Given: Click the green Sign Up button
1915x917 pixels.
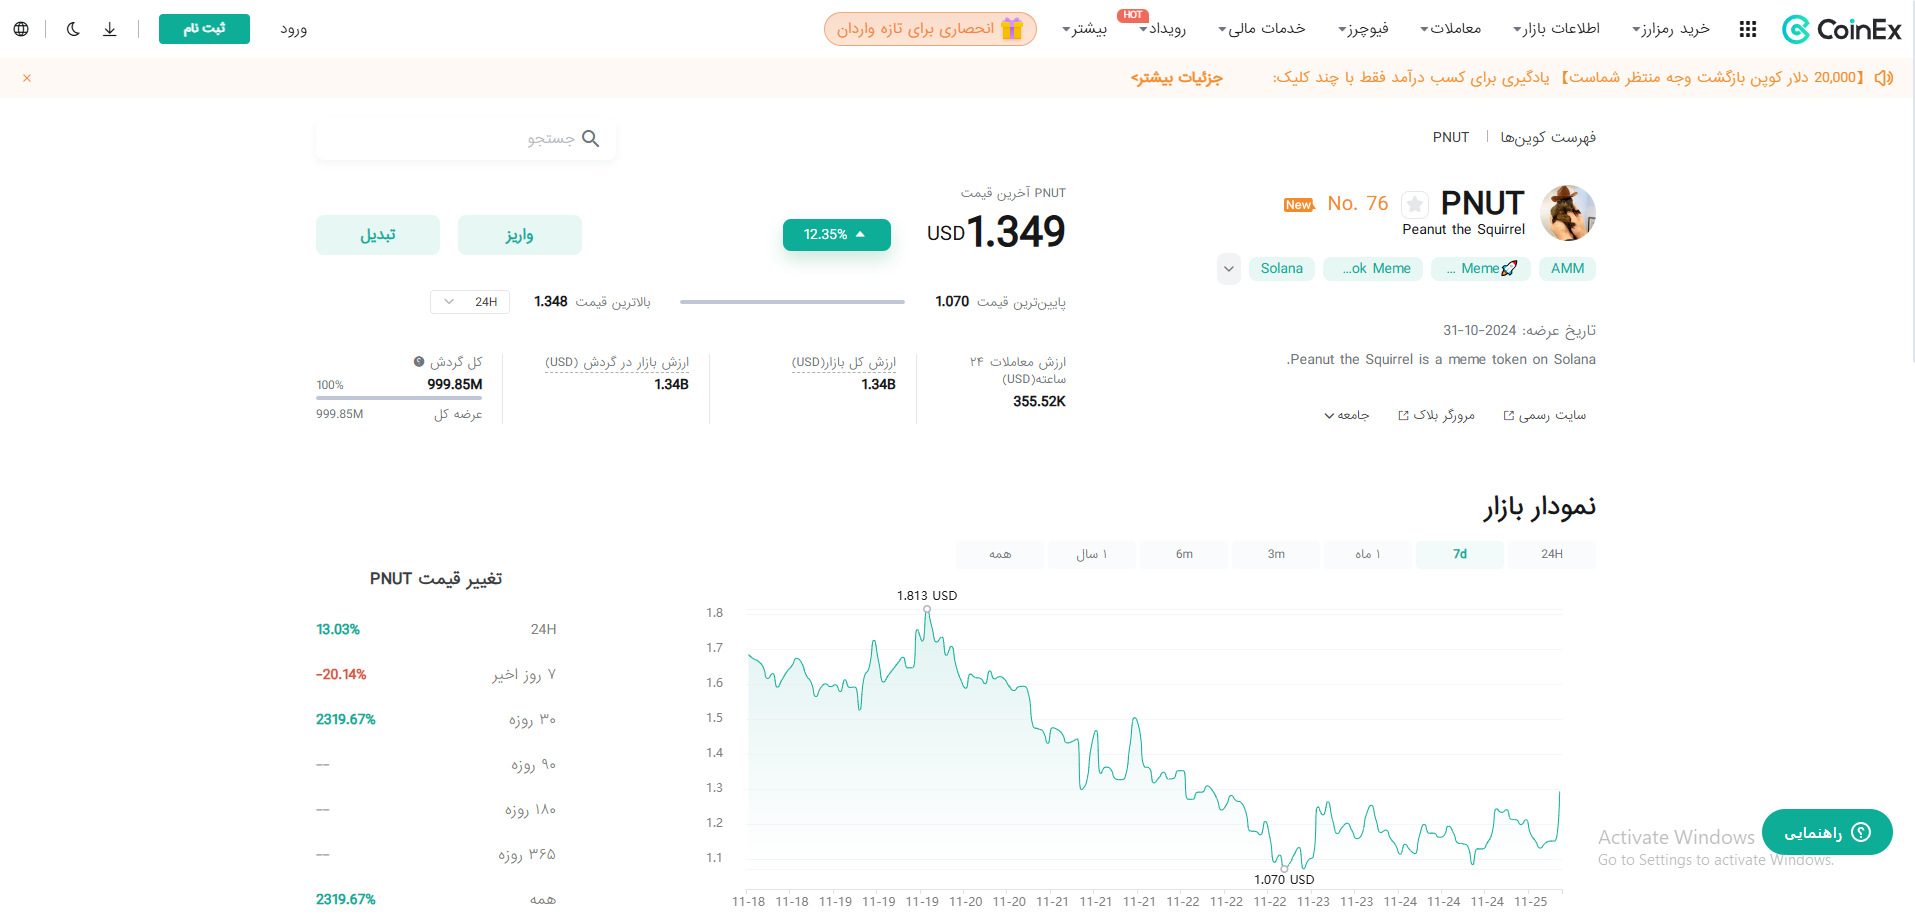Looking at the screenshot, I should pyautogui.click(x=204, y=29).
